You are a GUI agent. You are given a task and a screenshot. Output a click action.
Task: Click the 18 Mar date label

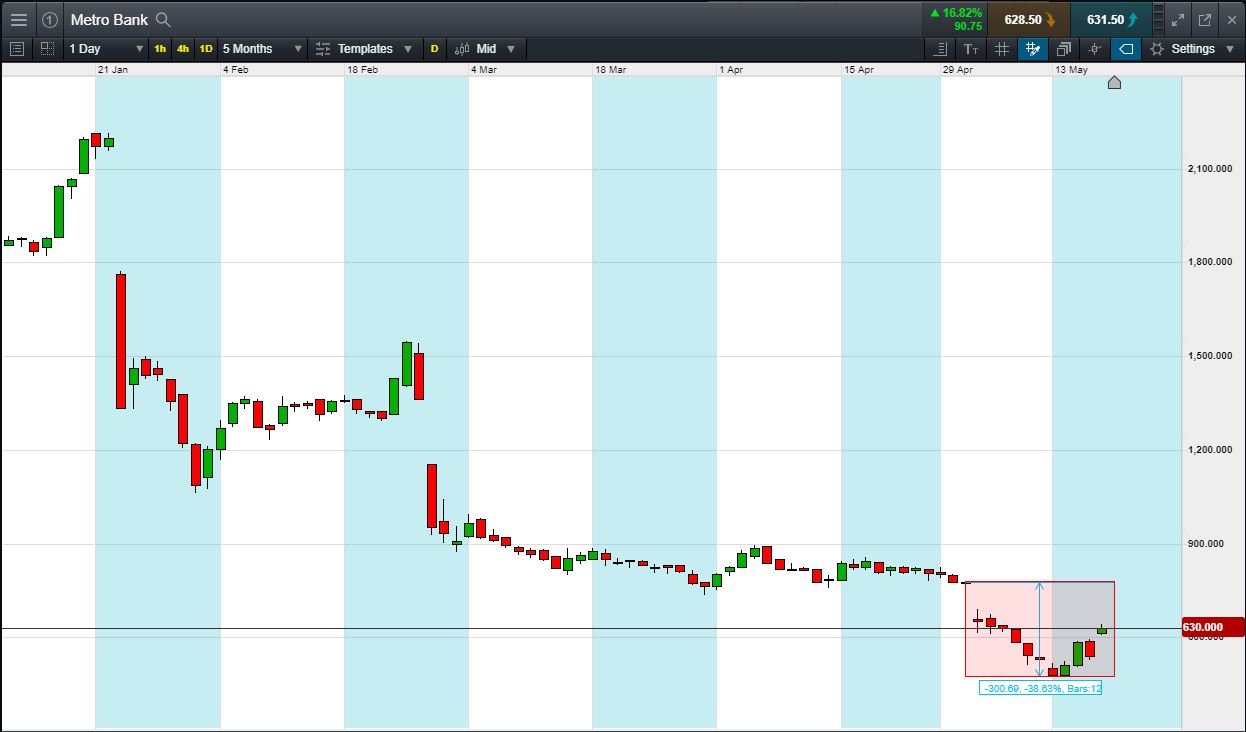611,70
